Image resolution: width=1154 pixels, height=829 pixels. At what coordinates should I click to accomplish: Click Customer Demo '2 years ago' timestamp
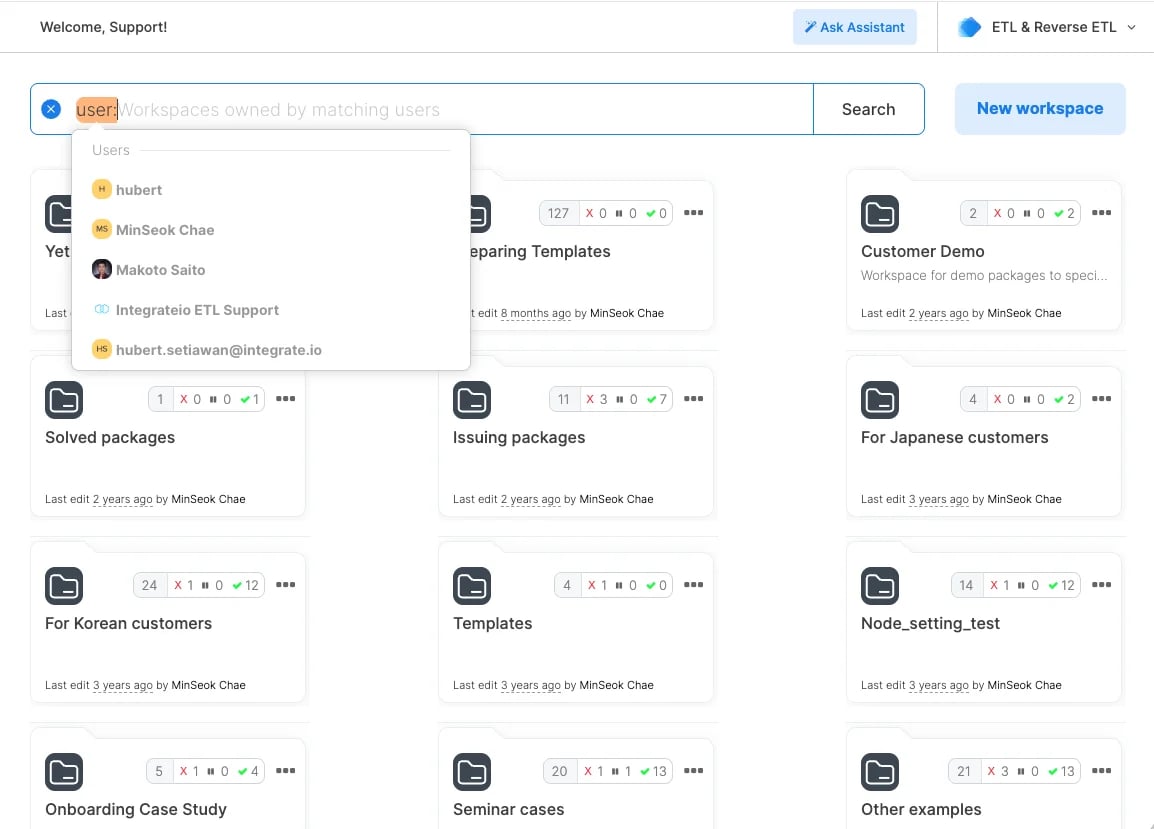[938, 313]
